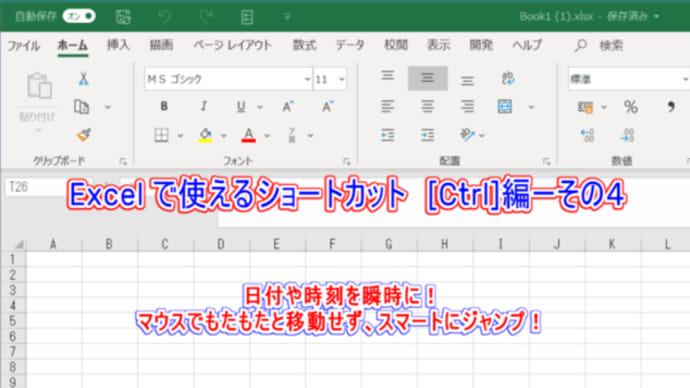This screenshot has width=690, height=388.
Task: Expand the Borders options arrow
Action: (x=180, y=135)
